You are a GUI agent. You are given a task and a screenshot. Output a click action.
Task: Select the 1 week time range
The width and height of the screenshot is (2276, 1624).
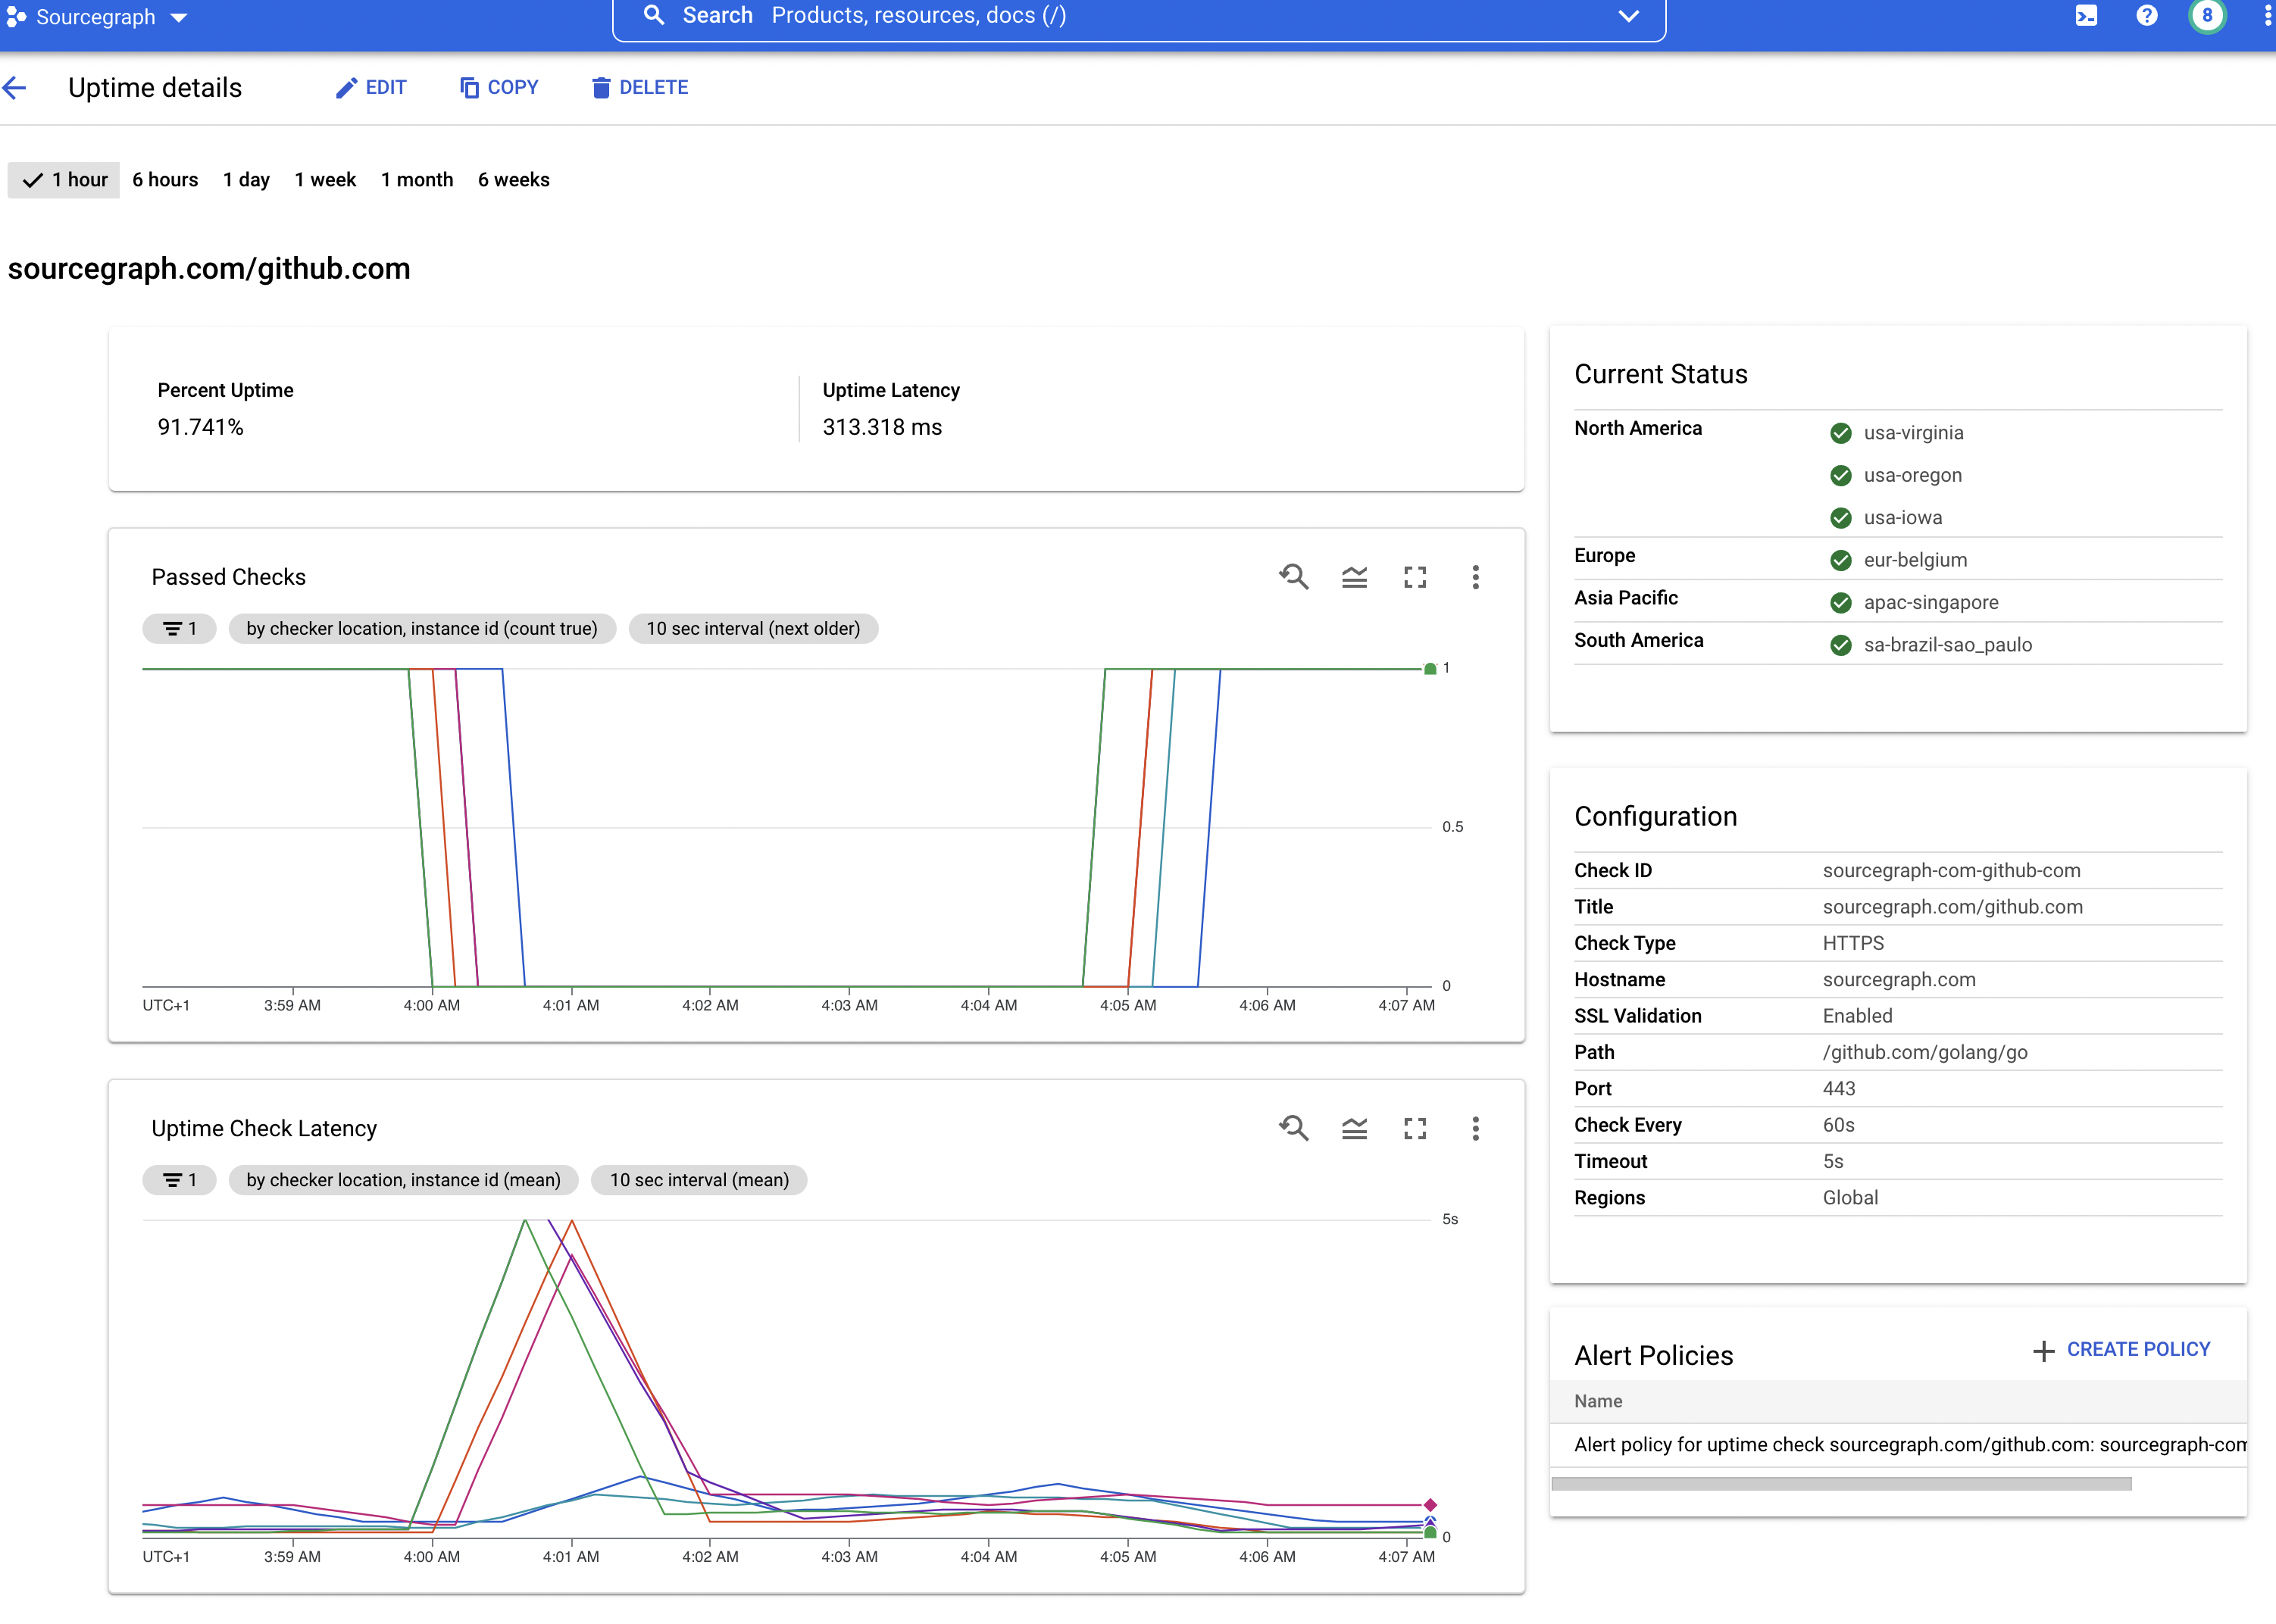point(325,180)
